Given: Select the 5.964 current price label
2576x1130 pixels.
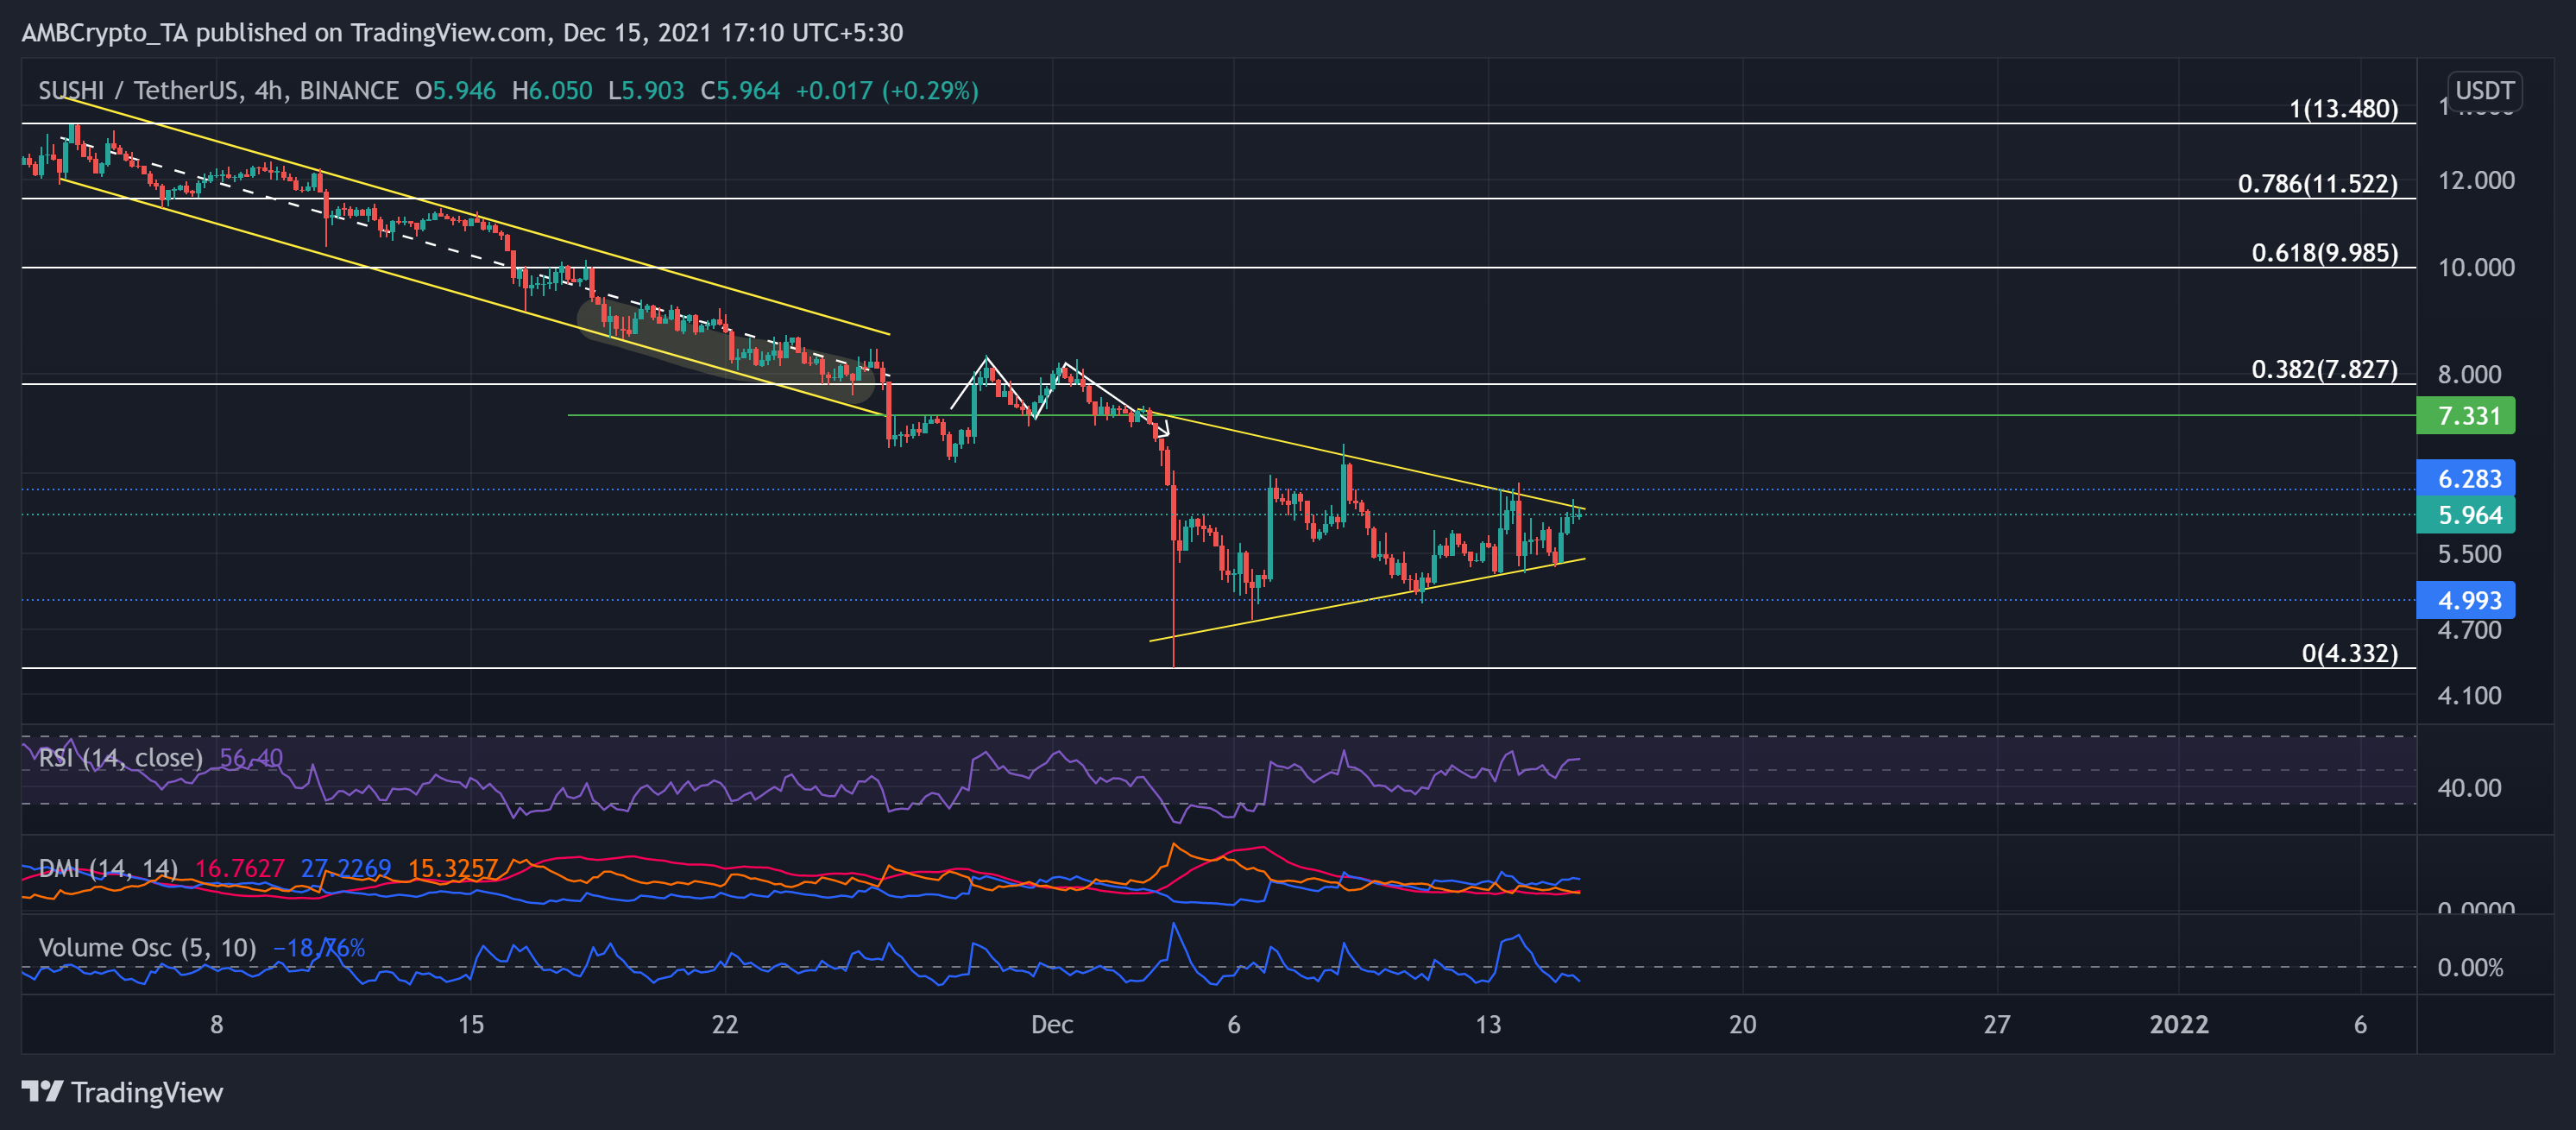Looking at the screenshot, I should tap(2465, 515).
